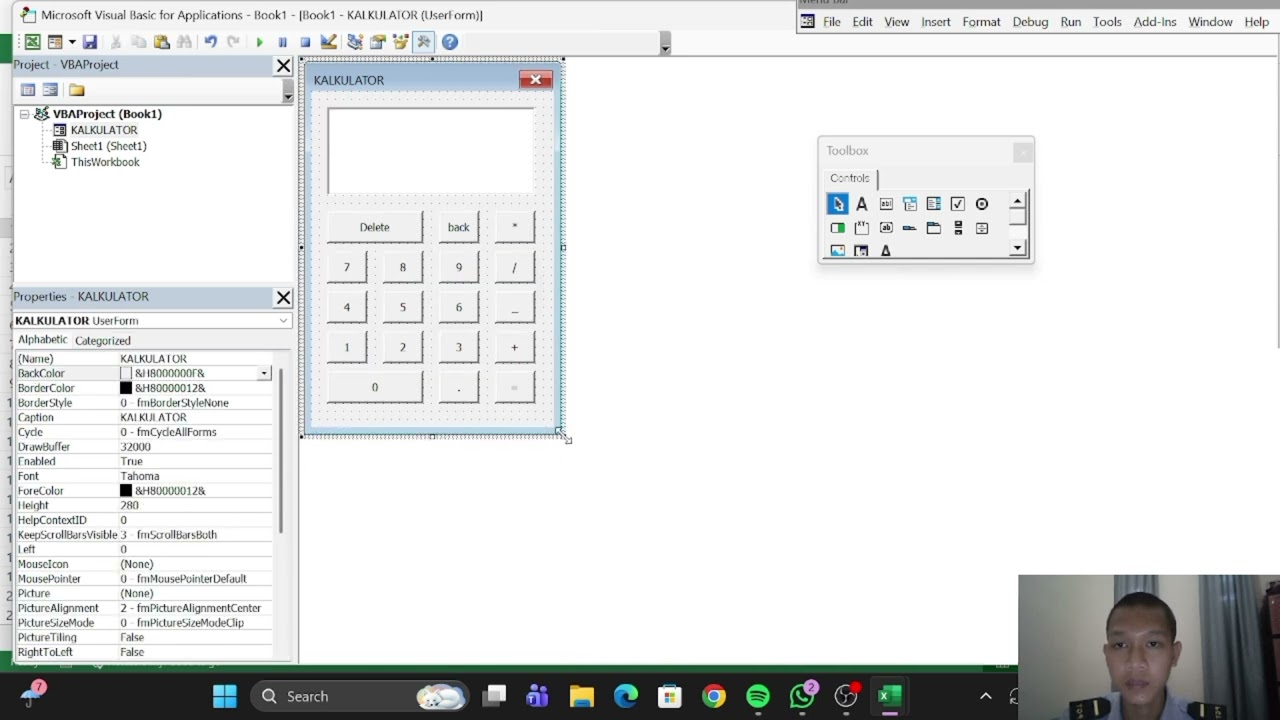The image size is (1280, 720).
Task: Open the Tools menu
Action: pos(1107,22)
